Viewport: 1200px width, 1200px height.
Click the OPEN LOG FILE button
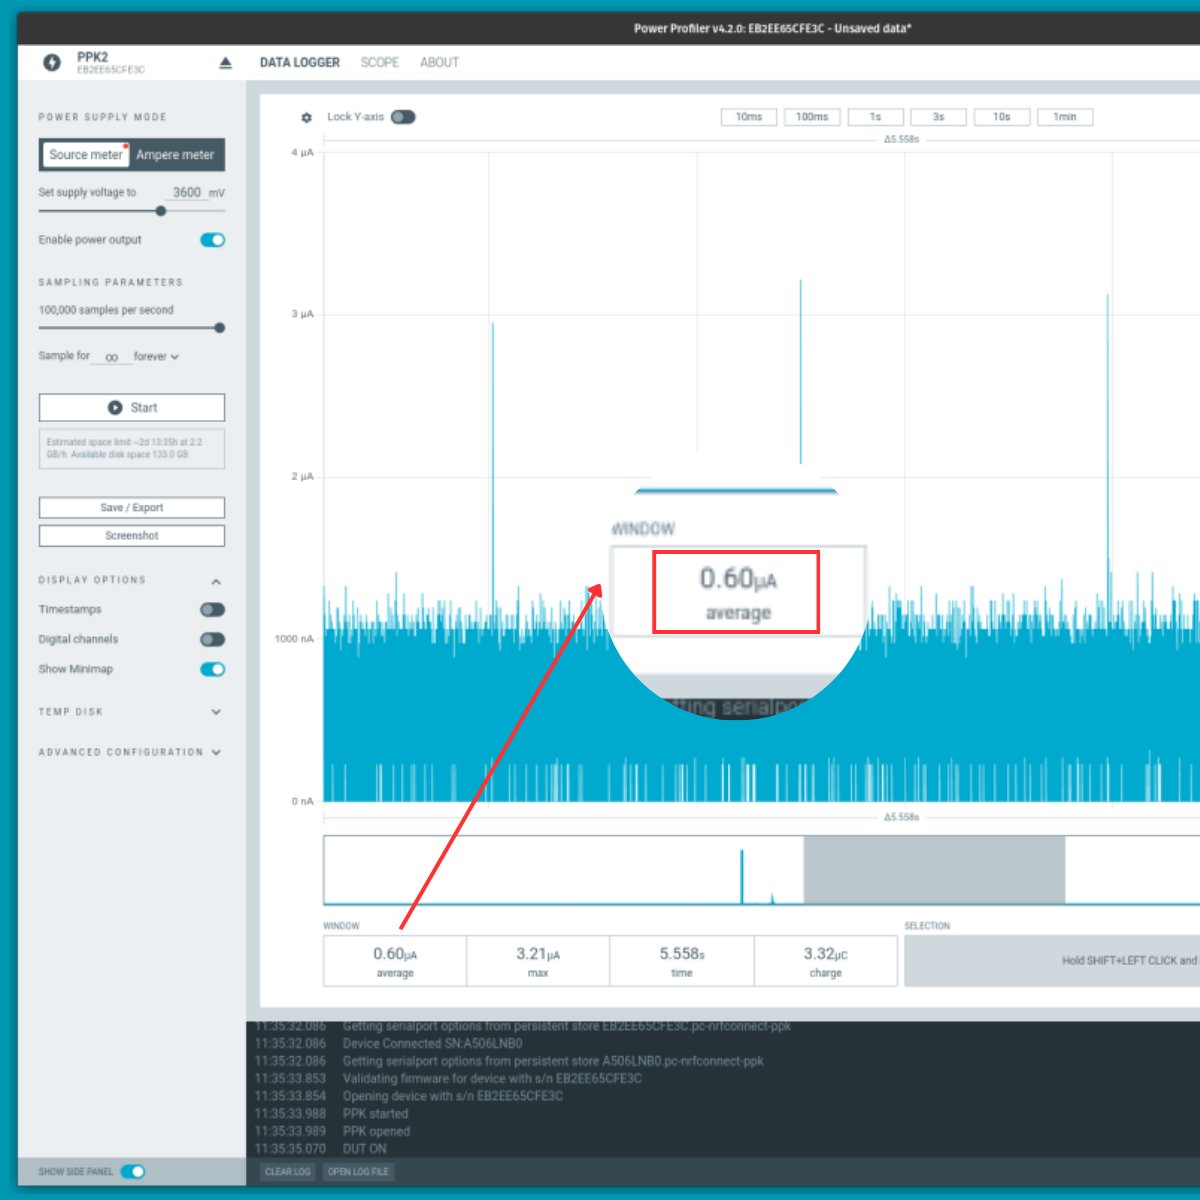pyautogui.click(x=358, y=1172)
